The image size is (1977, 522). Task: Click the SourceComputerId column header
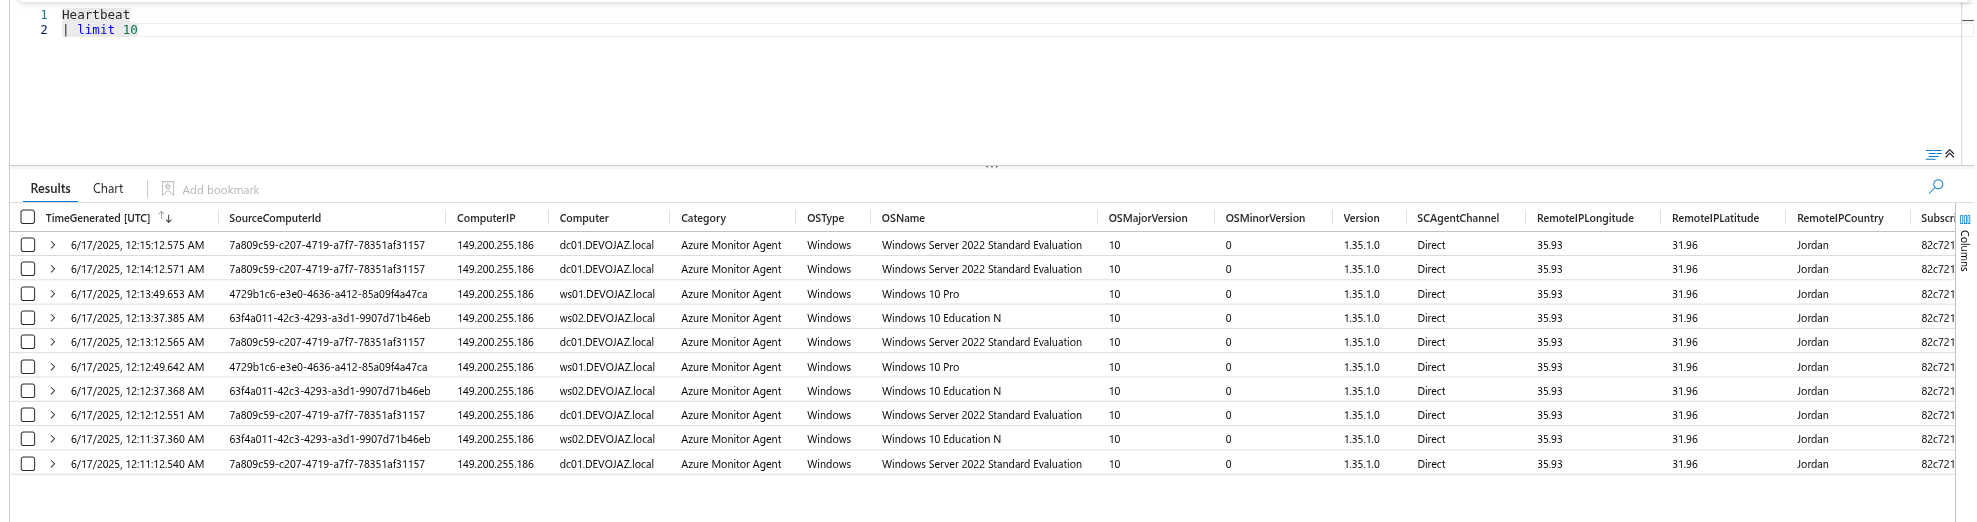[x=275, y=218]
